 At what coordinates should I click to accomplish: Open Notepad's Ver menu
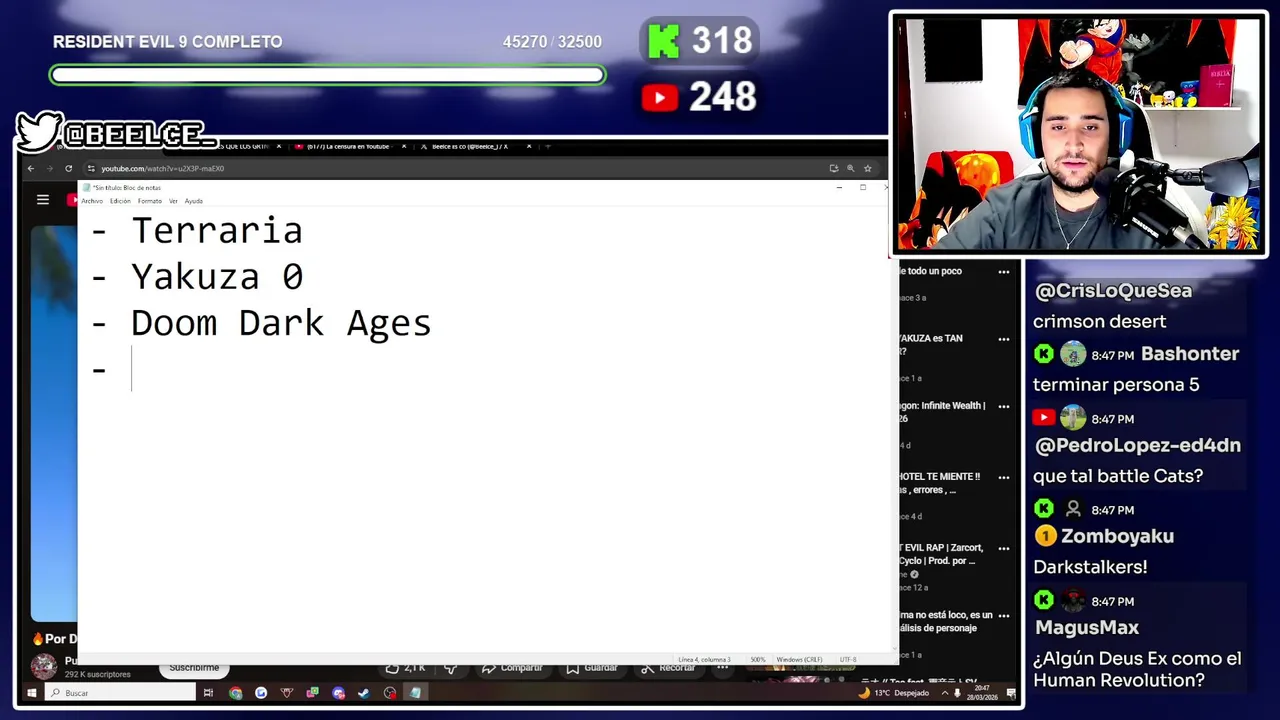pyautogui.click(x=173, y=201)
